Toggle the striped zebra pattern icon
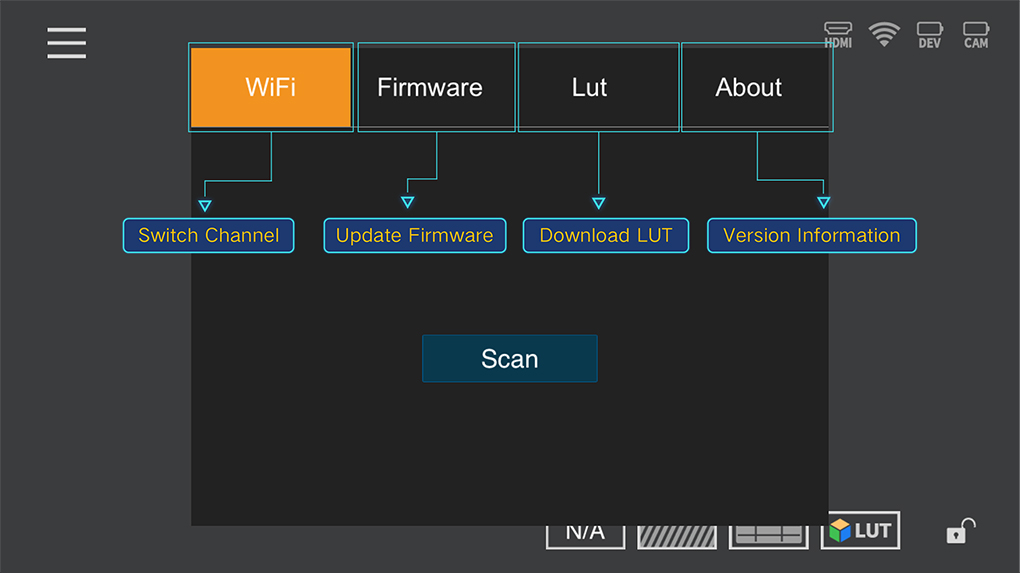Screen dimensions: 1020x573 pos(677,535)
